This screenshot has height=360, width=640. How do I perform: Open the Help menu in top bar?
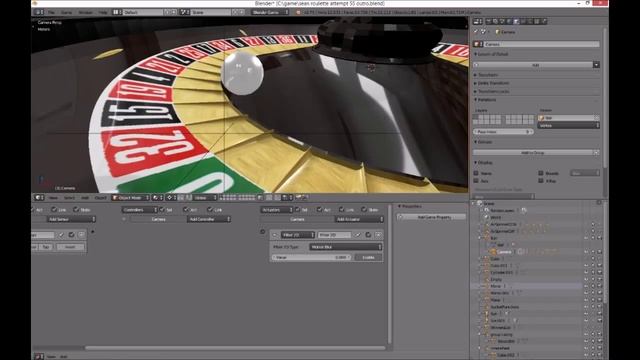point(102,12)
